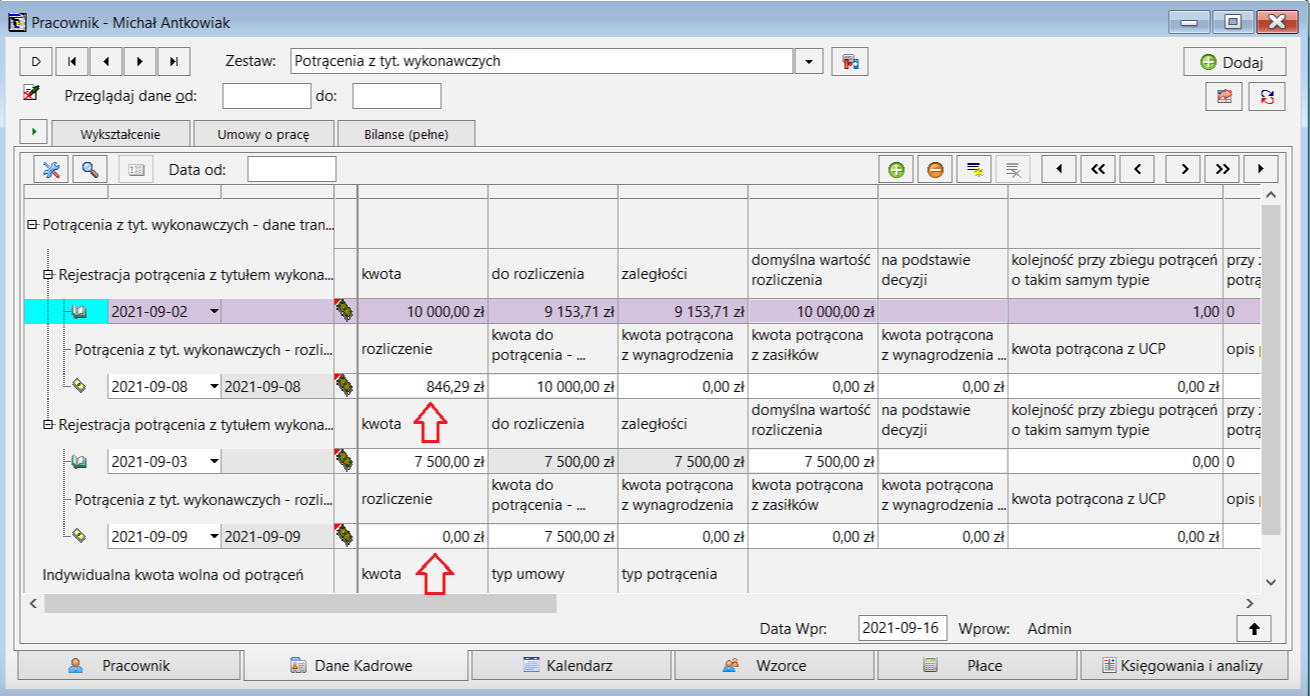Click the greyed delete-lines icon in grid toolbar

(1013, 169)
